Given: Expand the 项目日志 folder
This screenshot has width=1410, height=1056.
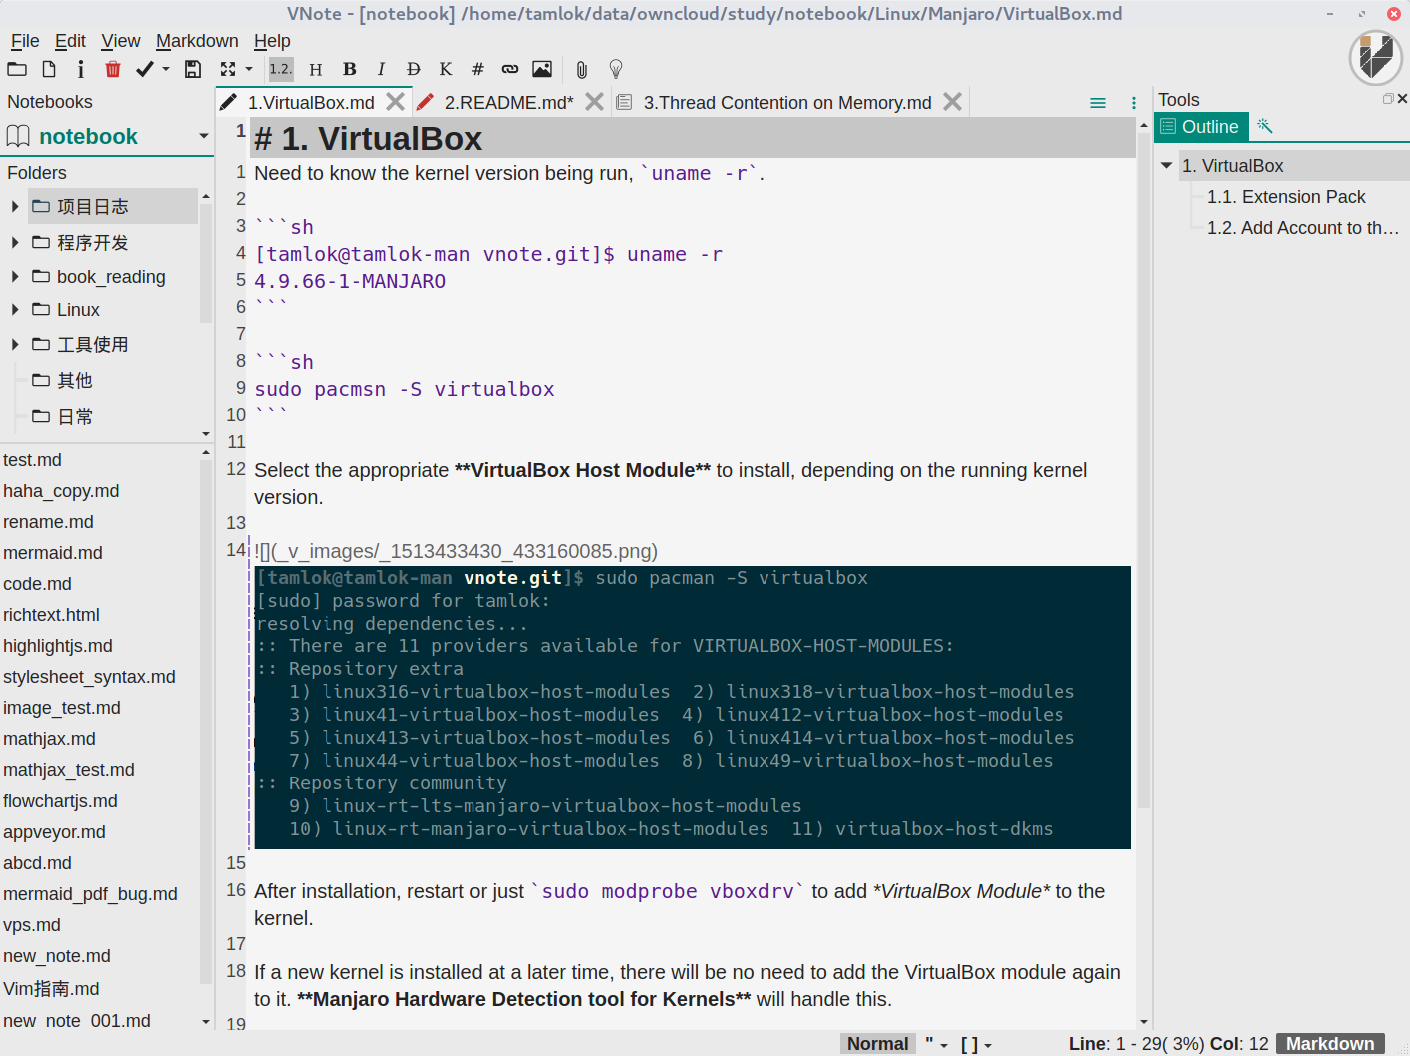Looking at the screenshot, I should [15, 206].
